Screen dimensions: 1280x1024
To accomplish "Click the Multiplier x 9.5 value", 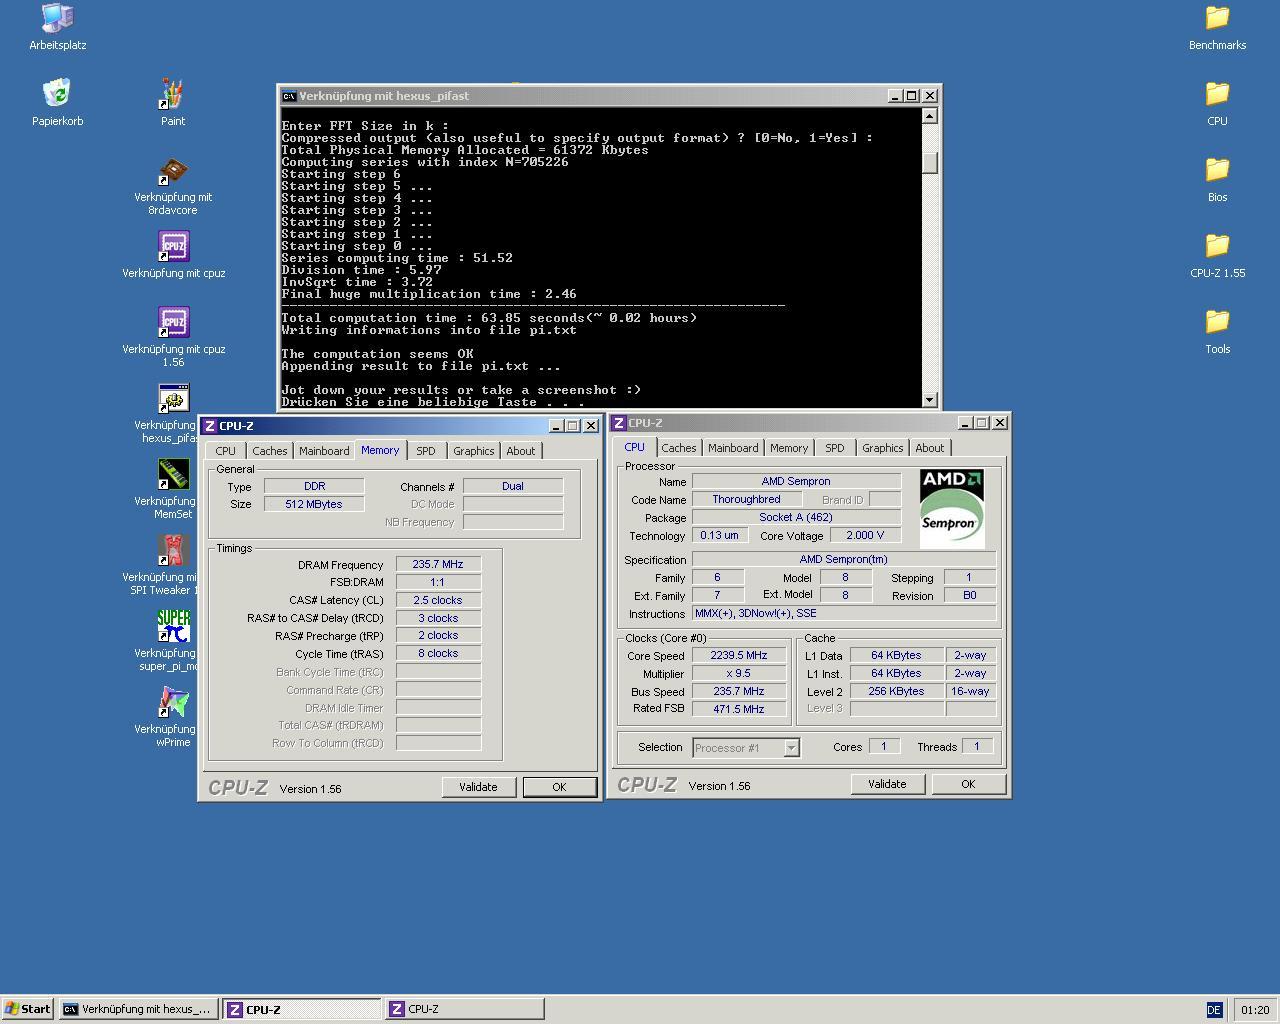I will pyautogui.click(x=738, y=673).
